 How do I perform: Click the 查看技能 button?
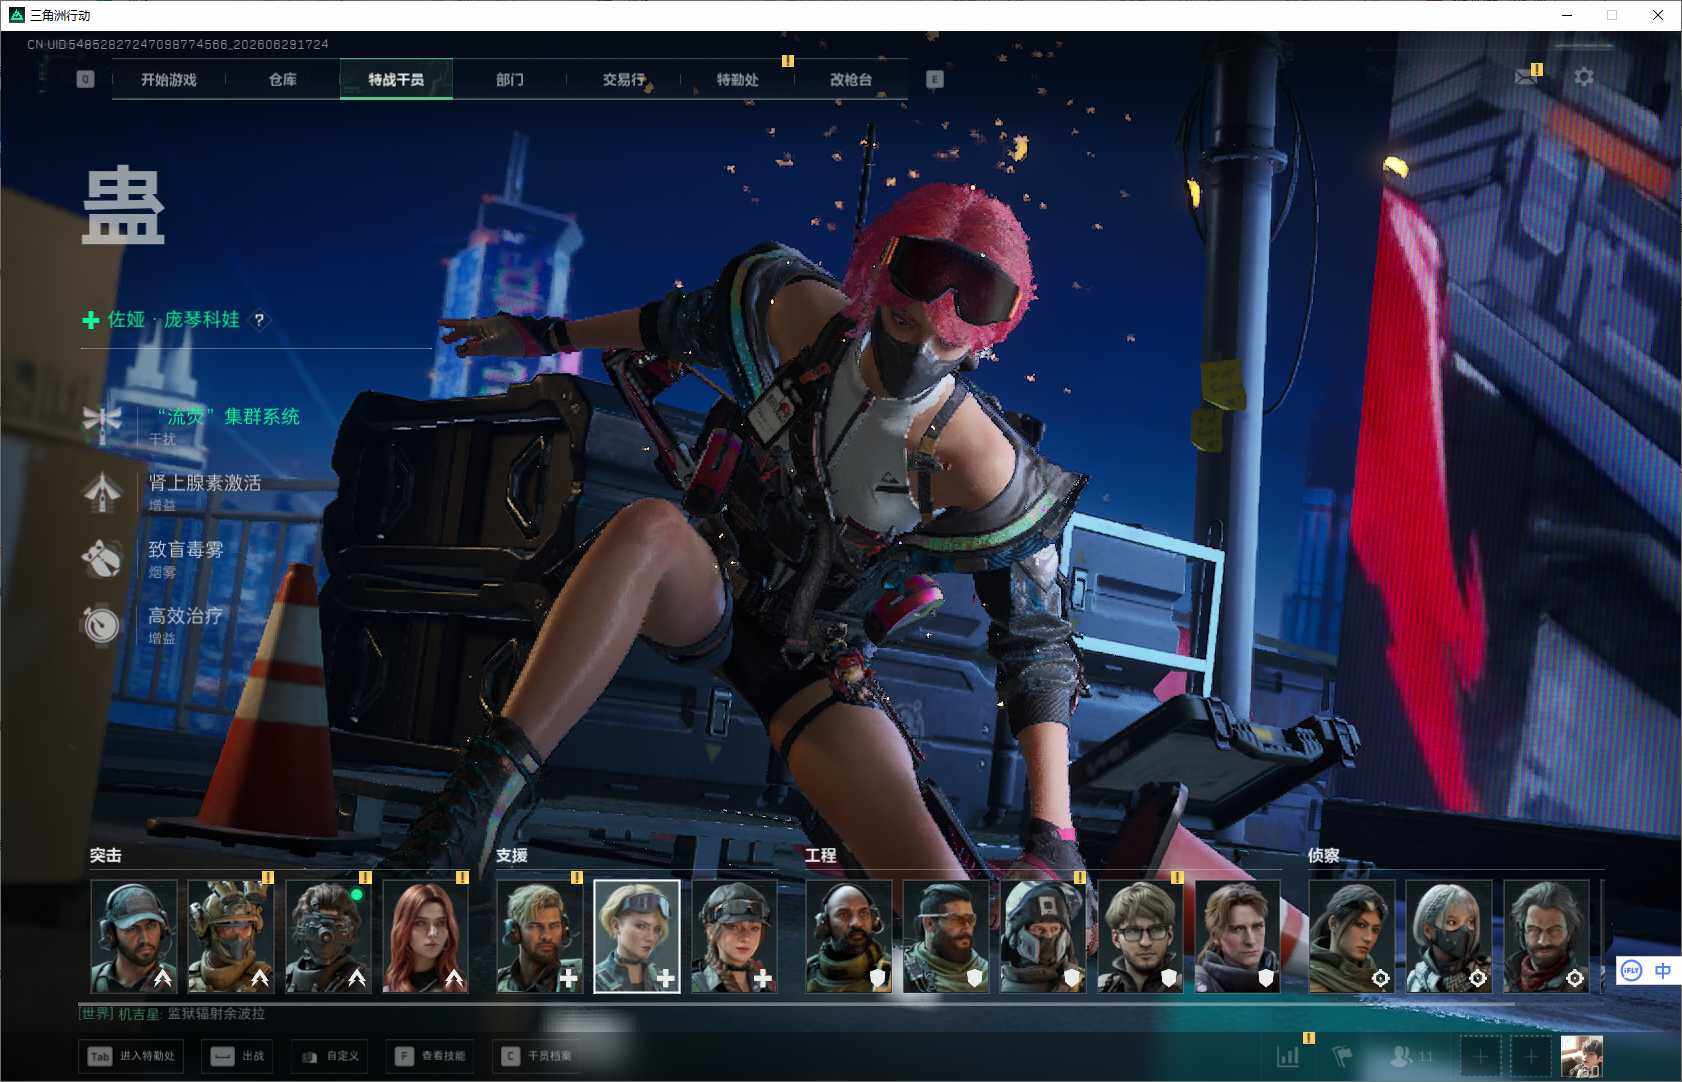[x=432, y=1056]
